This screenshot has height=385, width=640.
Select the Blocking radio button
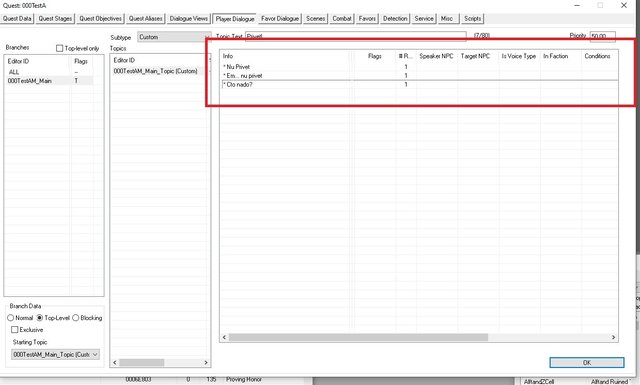(x=76, y=318)
